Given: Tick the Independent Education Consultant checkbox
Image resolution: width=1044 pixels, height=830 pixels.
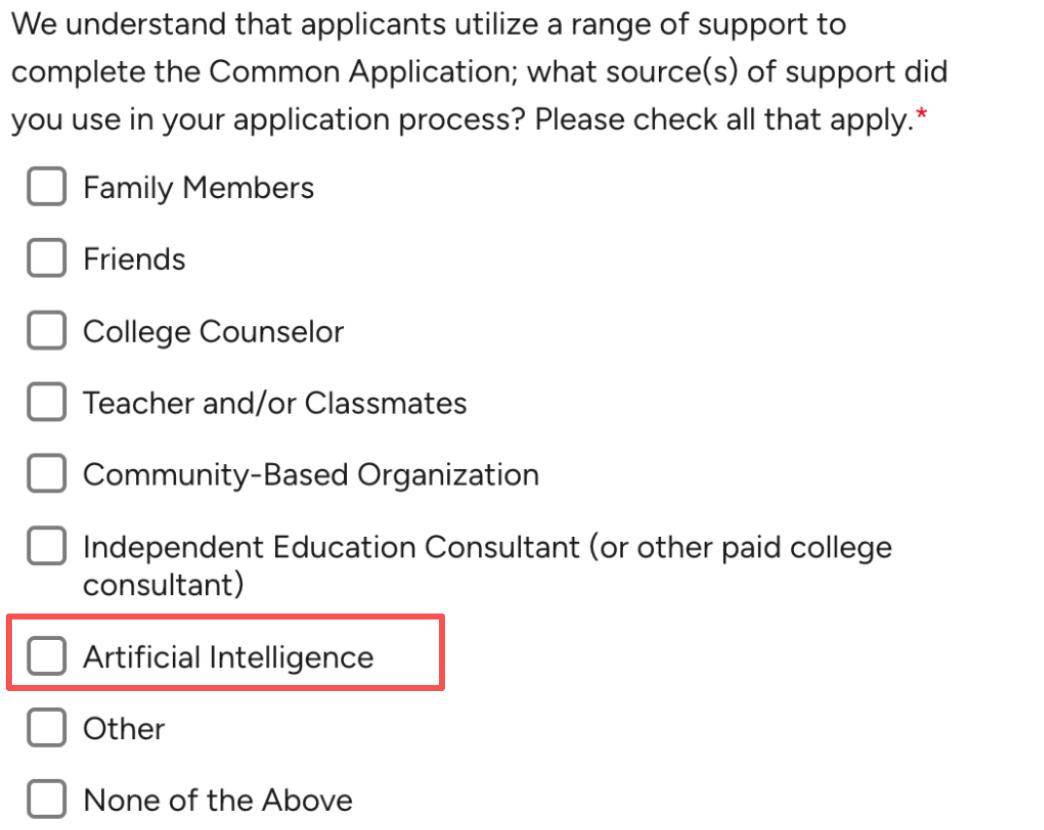Looking at the screenshot, I should tap(47, 546).
